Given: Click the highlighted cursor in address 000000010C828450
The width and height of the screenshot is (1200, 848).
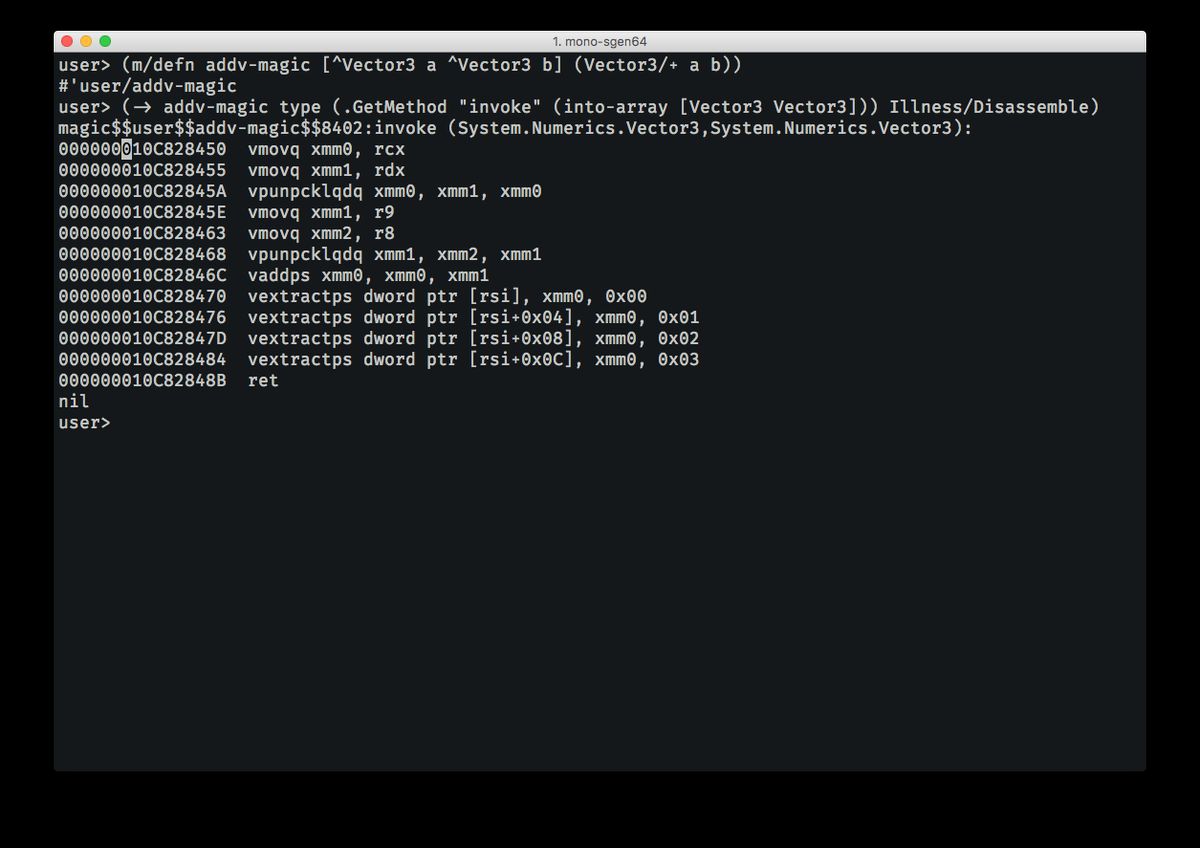Looking at the screenshot, I should 126,150.
